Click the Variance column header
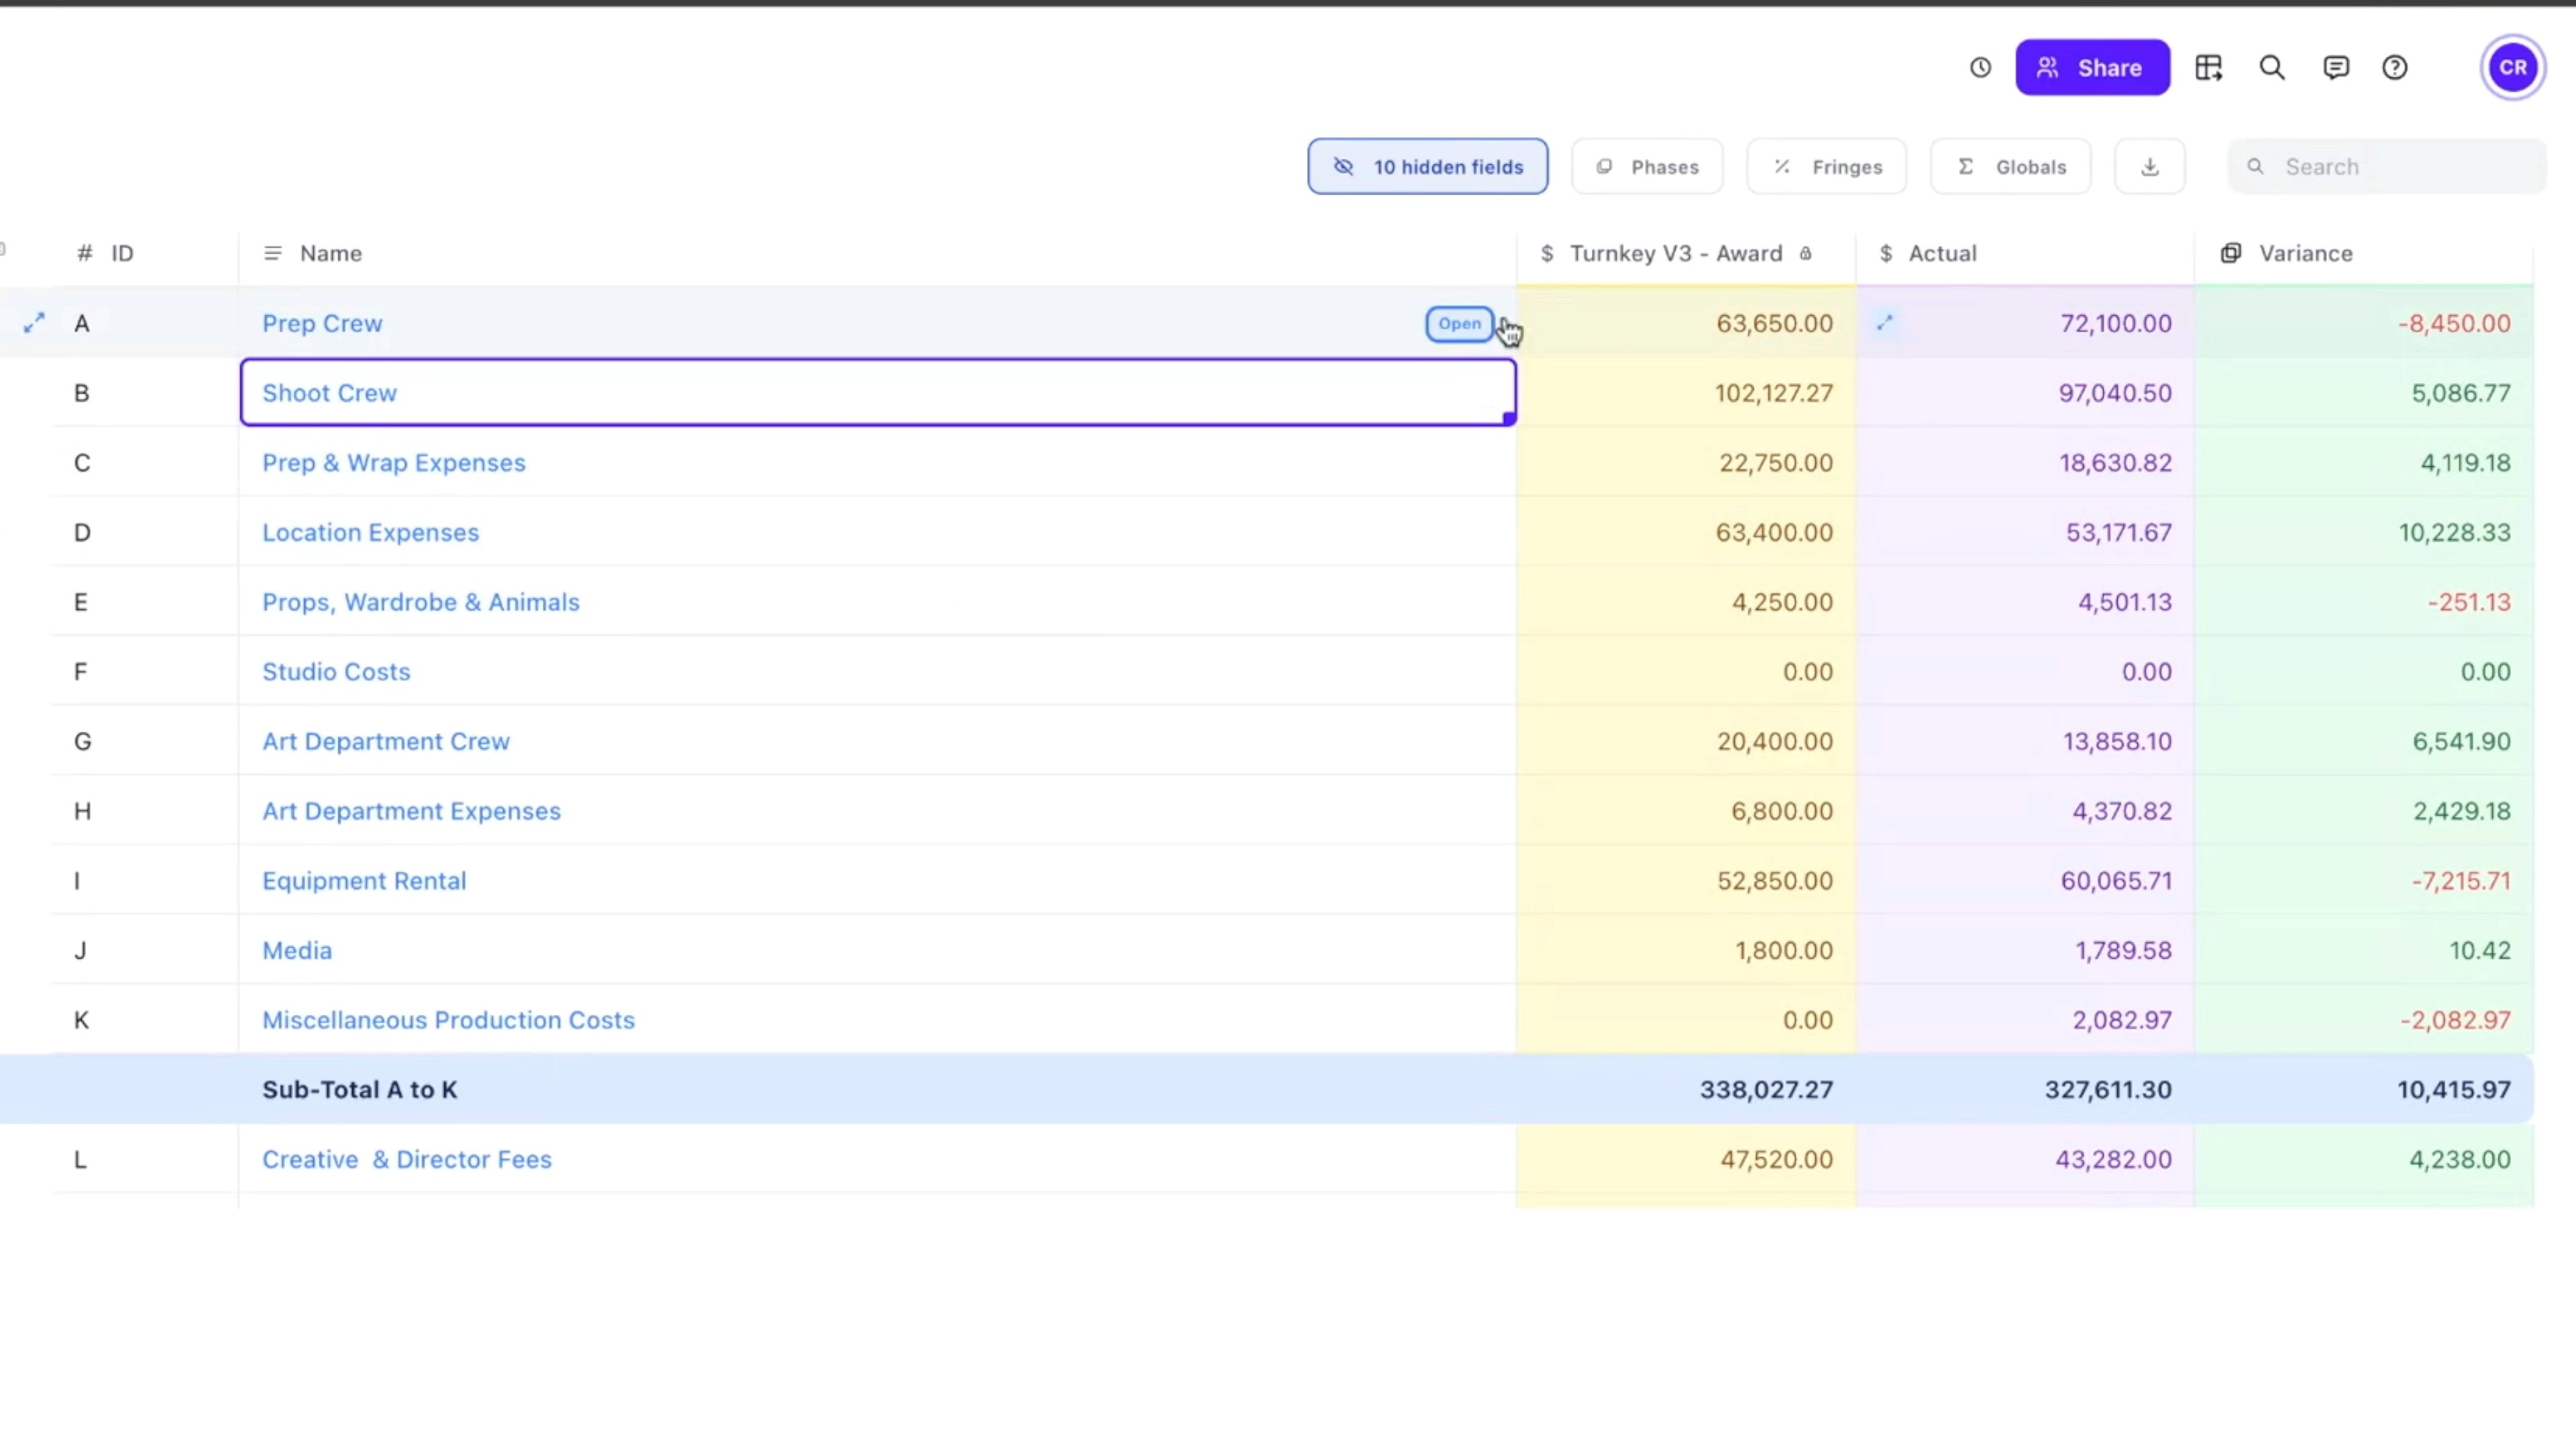The height and width of the screenshot is (1449, 2576). point(2304,254)
